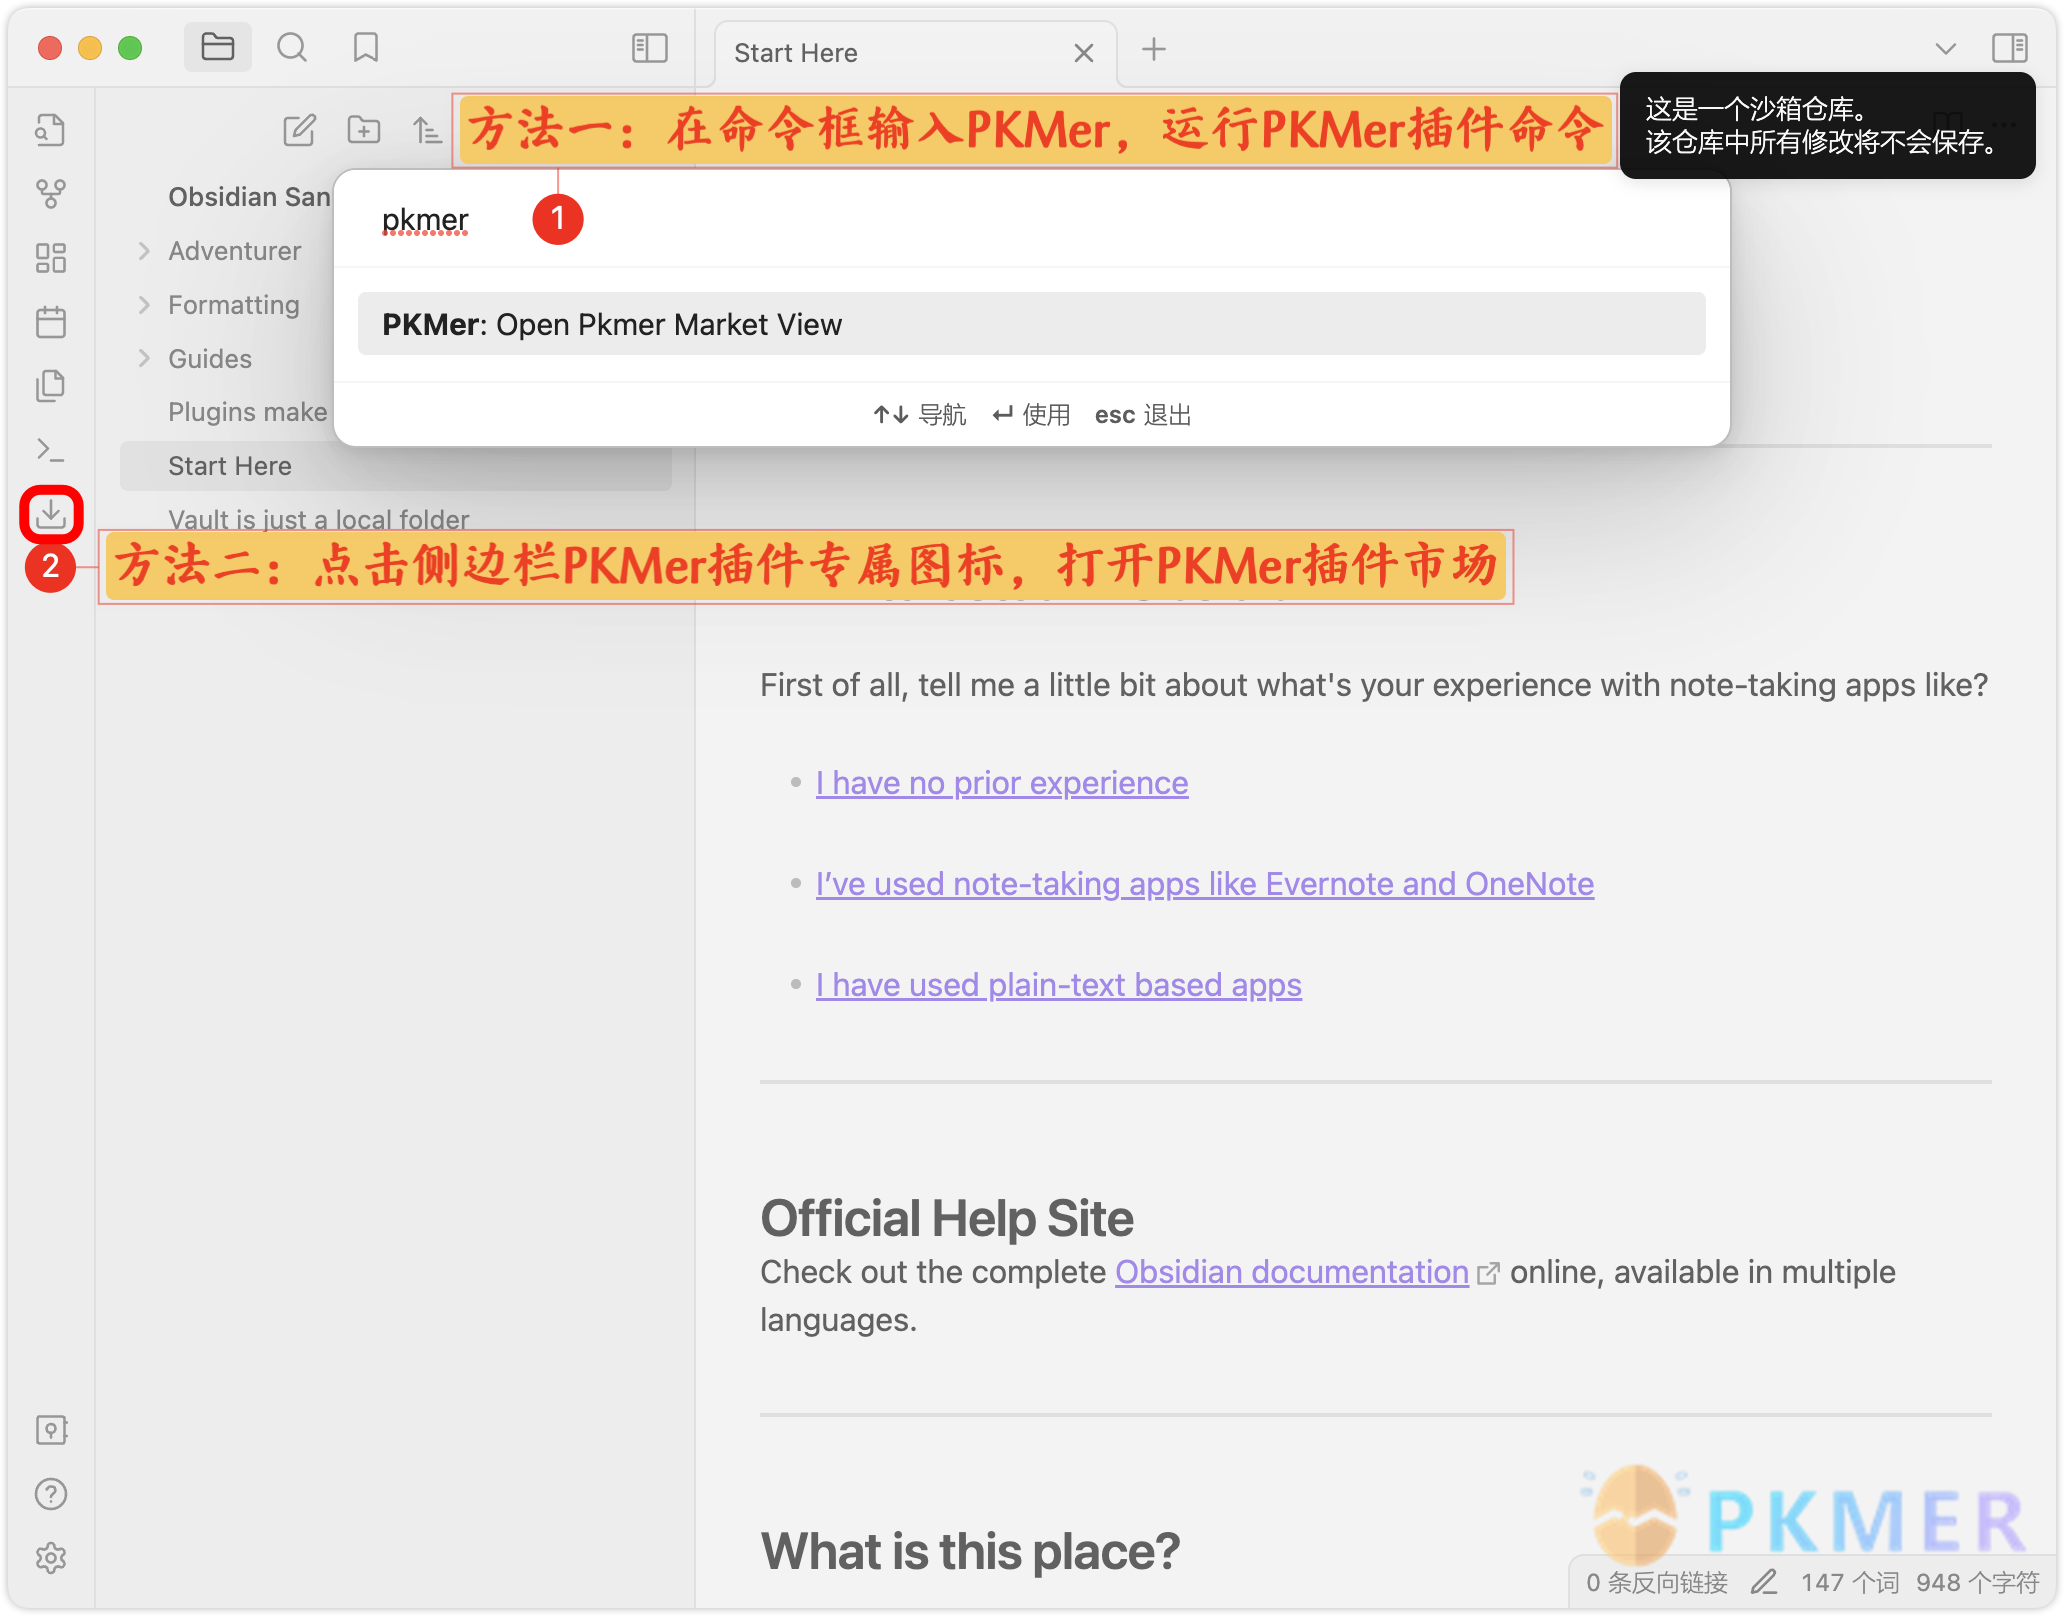Open quick switcher ribbon icon
The image size is (2064, 1616).
51,130
